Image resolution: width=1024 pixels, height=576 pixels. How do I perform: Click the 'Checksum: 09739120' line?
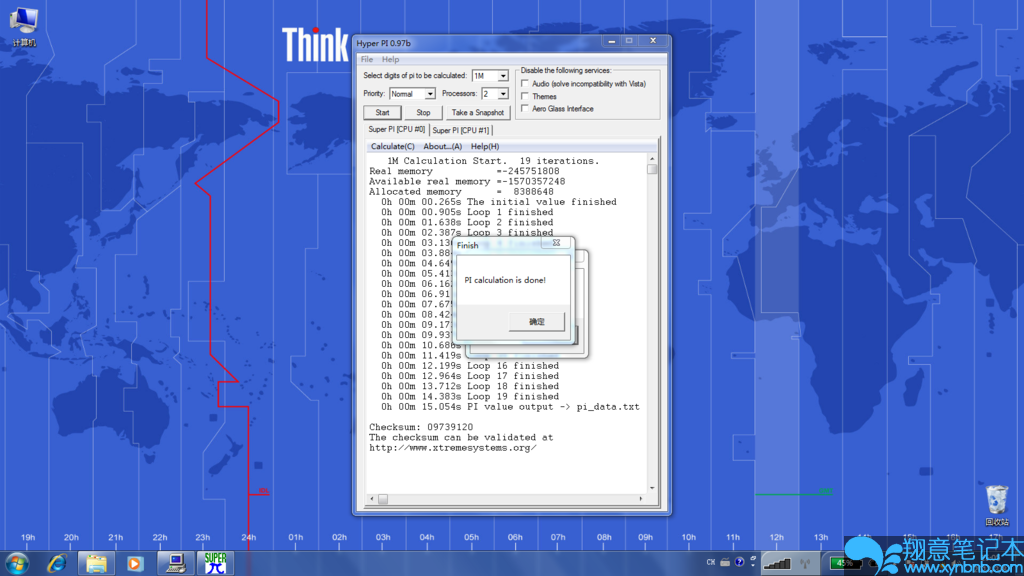421,427
